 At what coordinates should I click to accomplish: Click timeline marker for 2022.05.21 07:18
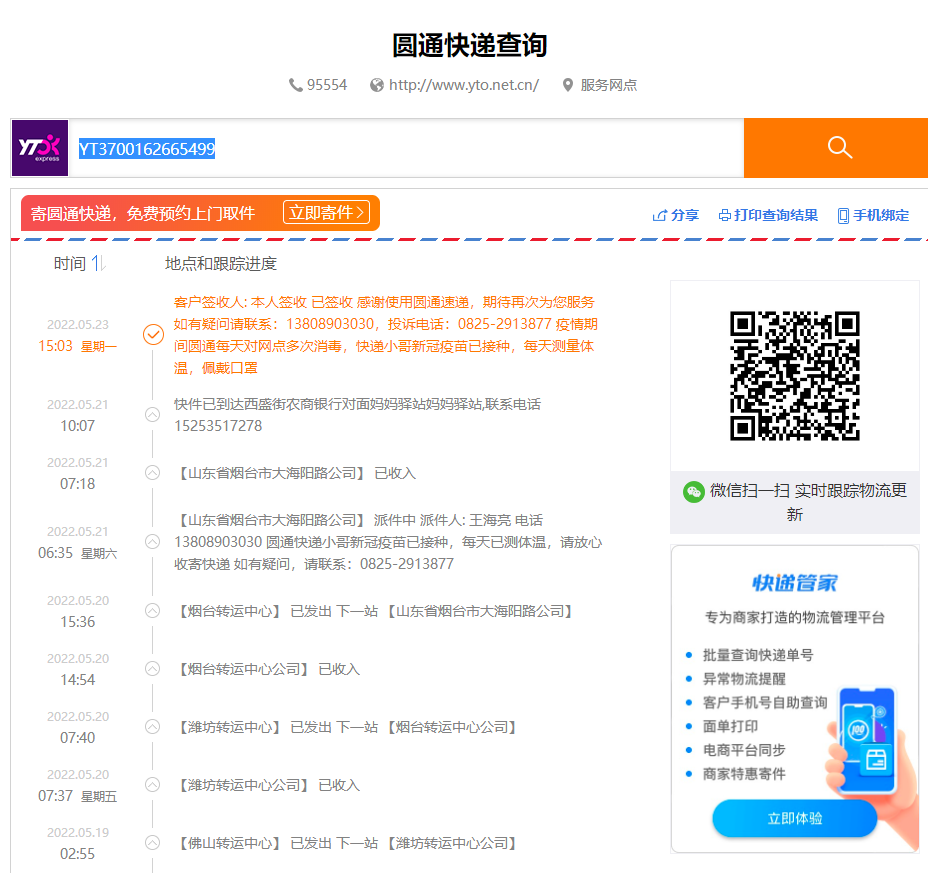click(153, 472)
